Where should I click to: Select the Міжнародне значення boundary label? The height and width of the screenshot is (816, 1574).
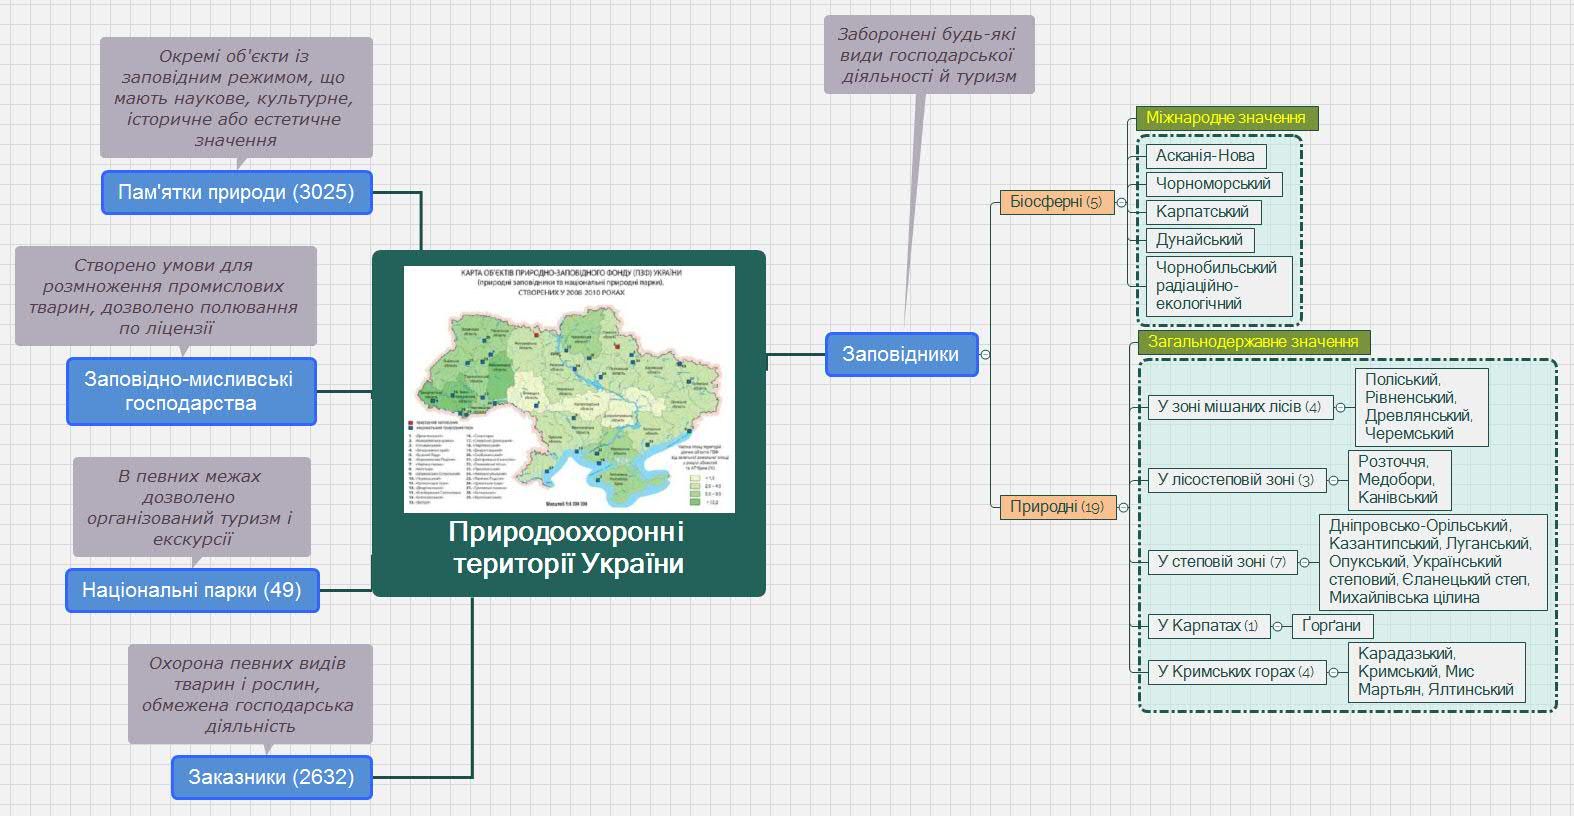tap(1227, 118)
